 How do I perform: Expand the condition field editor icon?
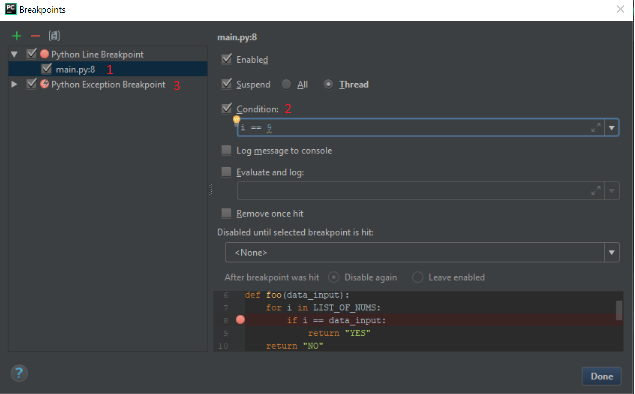(x=595, y=128)
